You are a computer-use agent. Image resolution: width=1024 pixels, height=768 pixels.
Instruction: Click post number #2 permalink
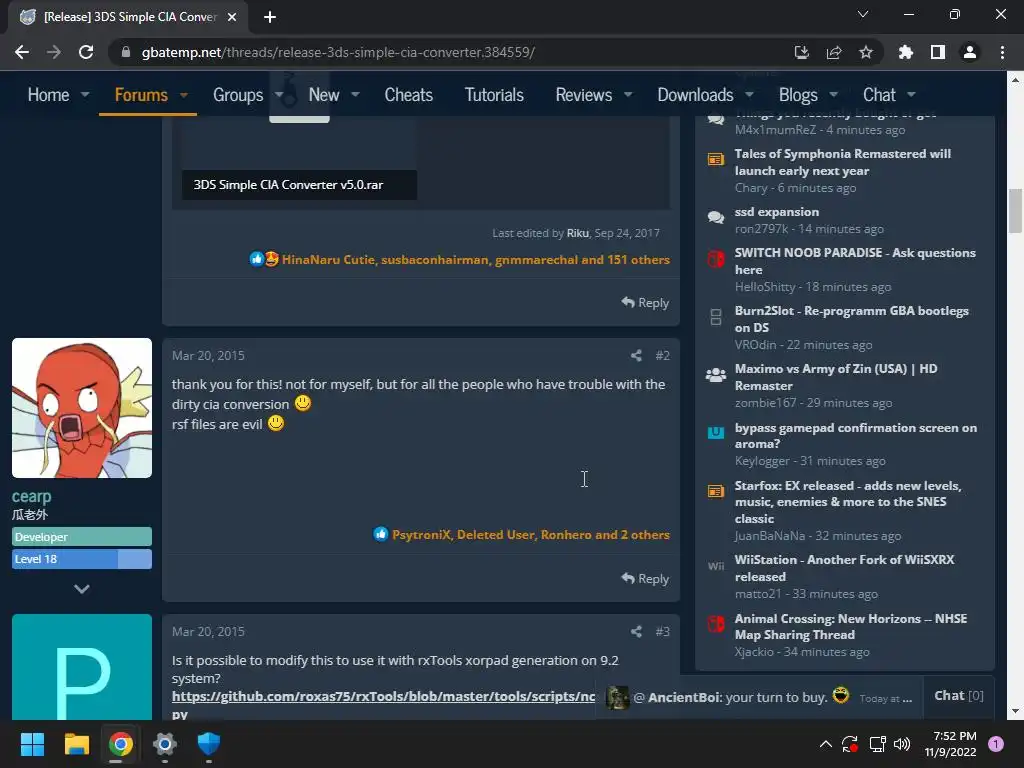coord(662,355)
